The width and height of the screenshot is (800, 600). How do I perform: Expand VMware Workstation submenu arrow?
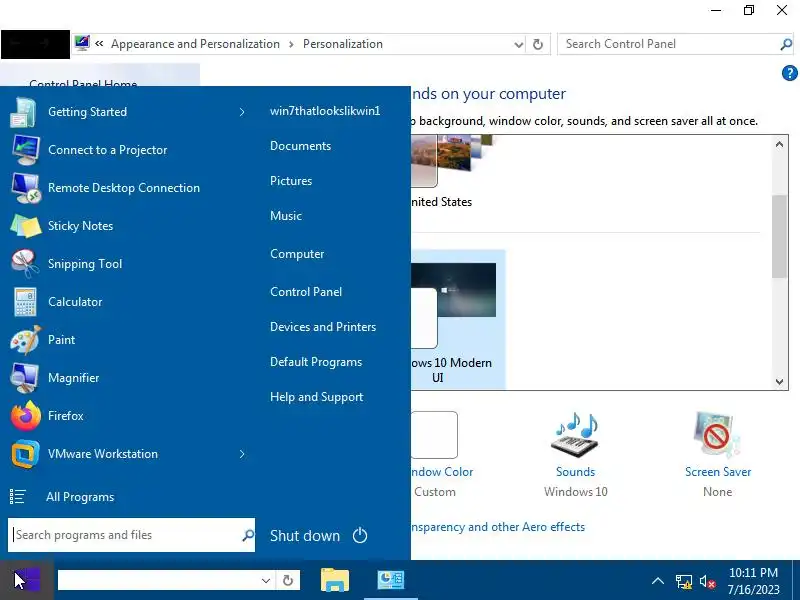pyautogui.click(x=242, y=454)
